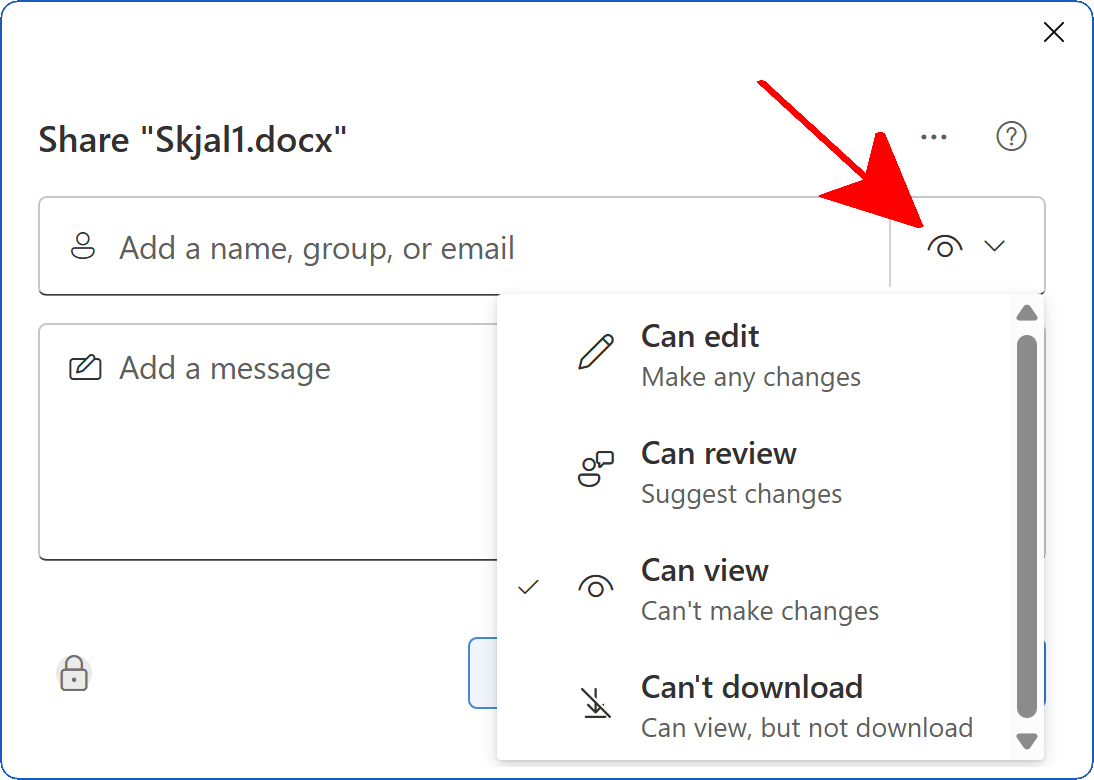Open the more options ellipsis menu
This screenshot has height=780, width=1094.
pos(934,137)
